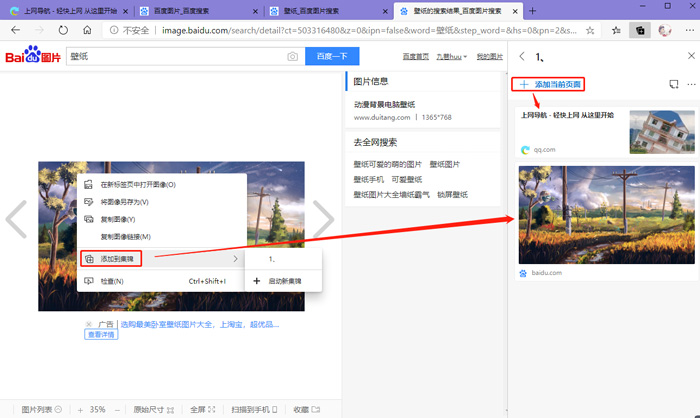Open new browser tab with plus
The width and height of the screenshot is (700, 418).
pyautogui.click(x=532, y=10)
